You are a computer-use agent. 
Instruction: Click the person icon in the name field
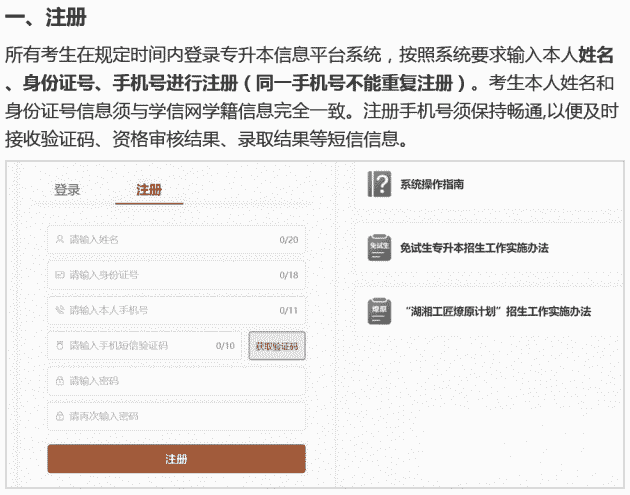click(x=60, y=240)
